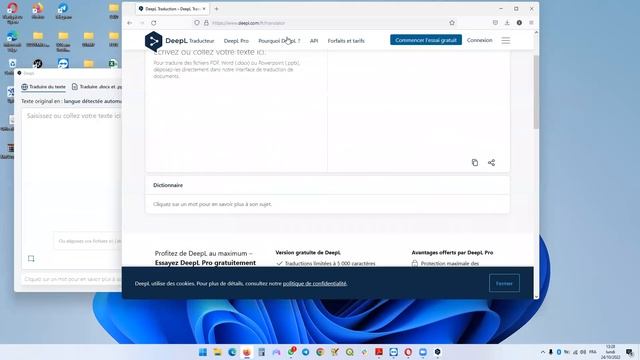Click the Firefox icon in the taskbar

tap(247, 352)
